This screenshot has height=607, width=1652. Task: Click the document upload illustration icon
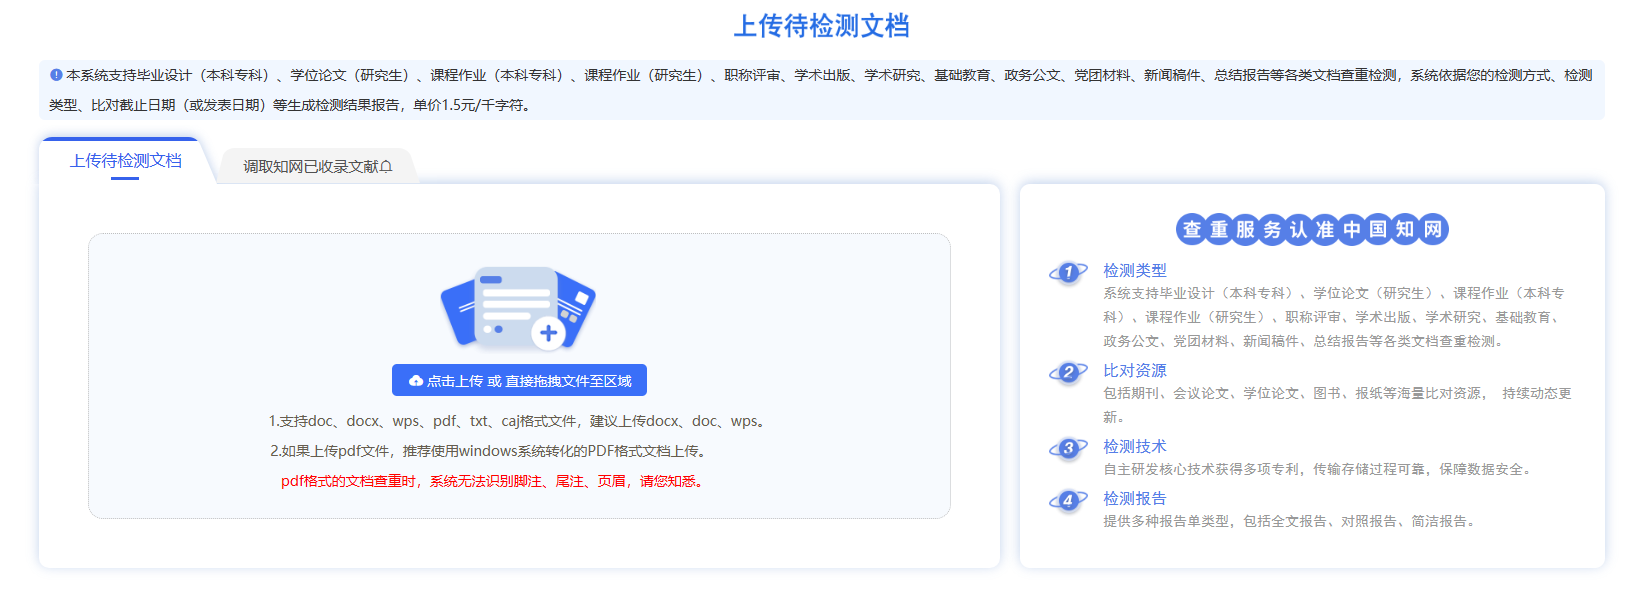(518, 308)
